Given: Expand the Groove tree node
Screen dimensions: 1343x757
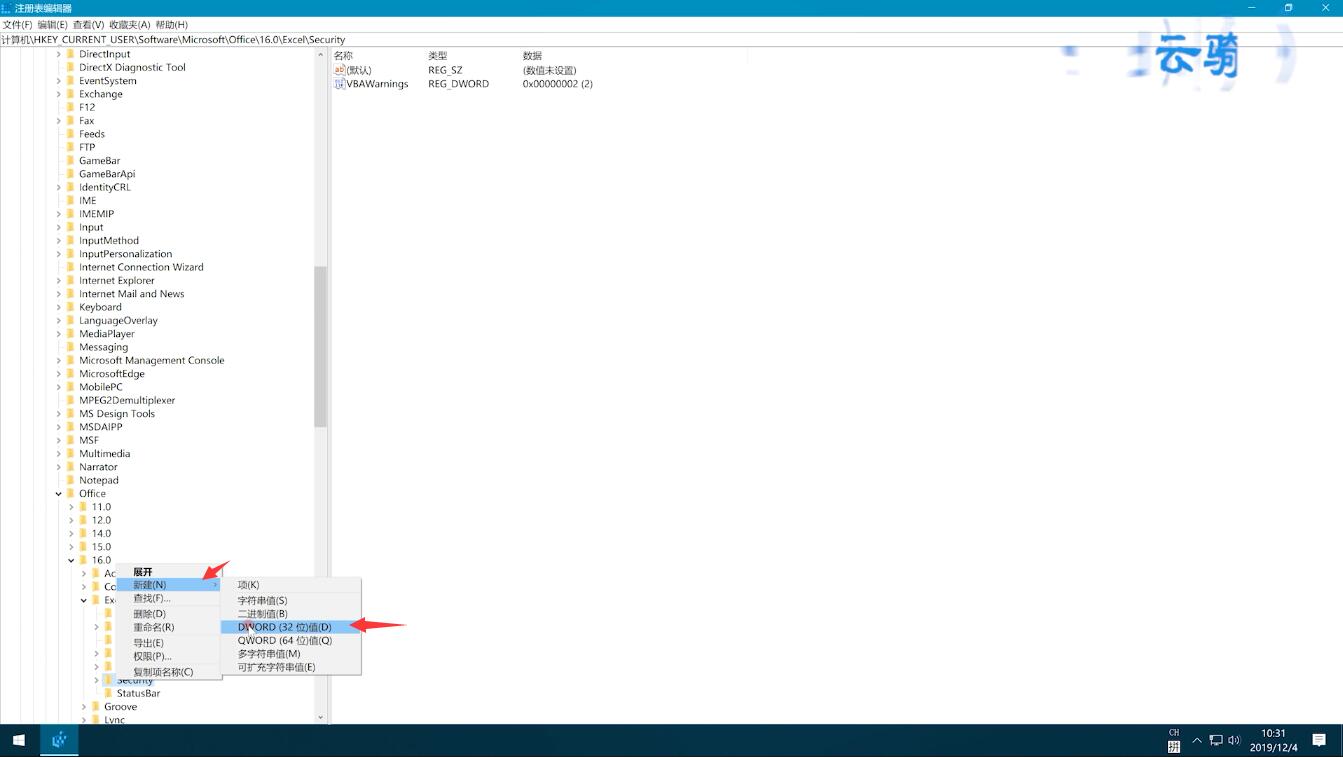Looking at the screenshot, I should 84,706.
